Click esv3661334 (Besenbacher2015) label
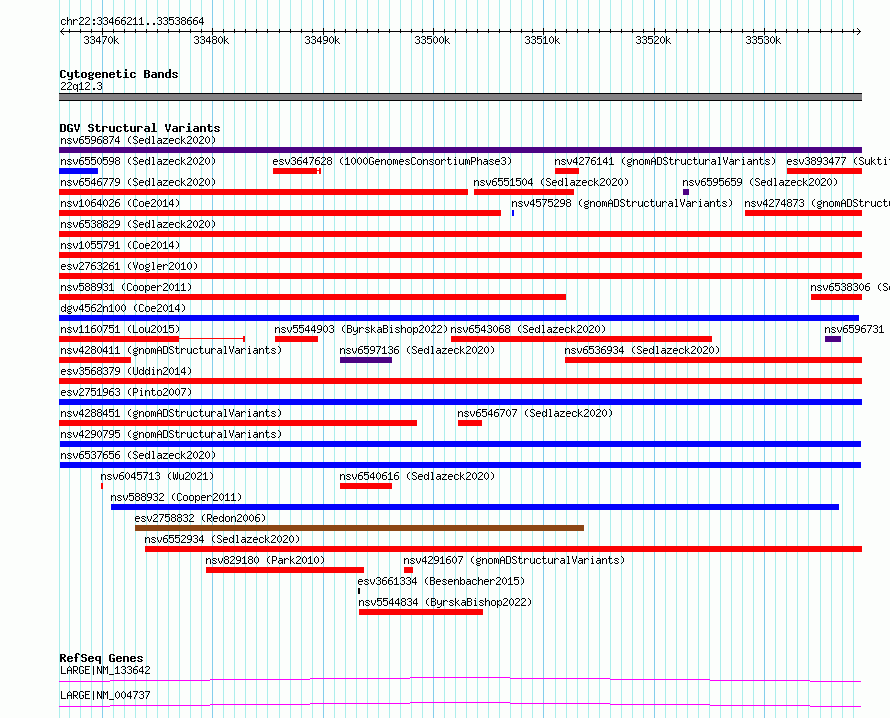Image resolution: width=890 pixels, height=718 pixels. click(x=441, y=581)
